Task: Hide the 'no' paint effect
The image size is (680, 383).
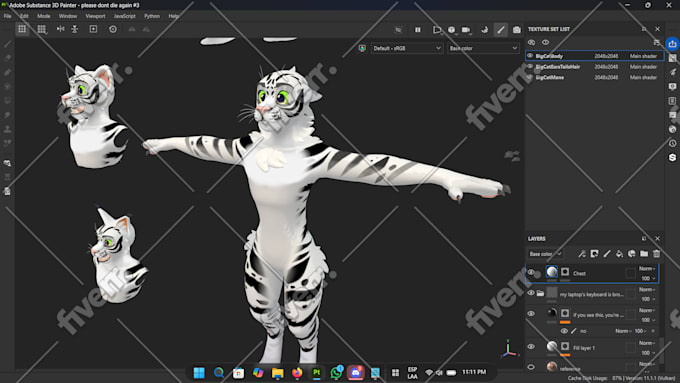Action: [x=564, y=331]
